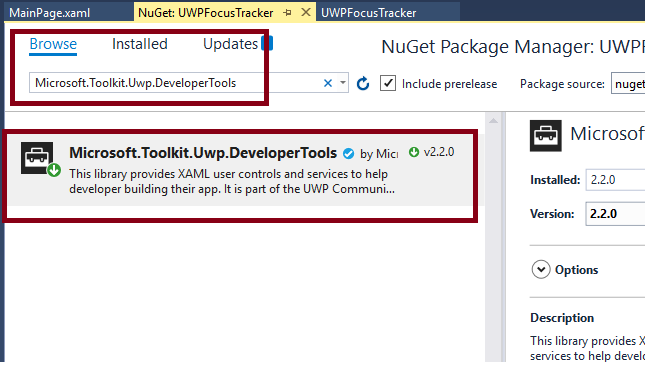Click the toolbox package icon in results list
Screen dimensions: 645x365
coord(37,158)
